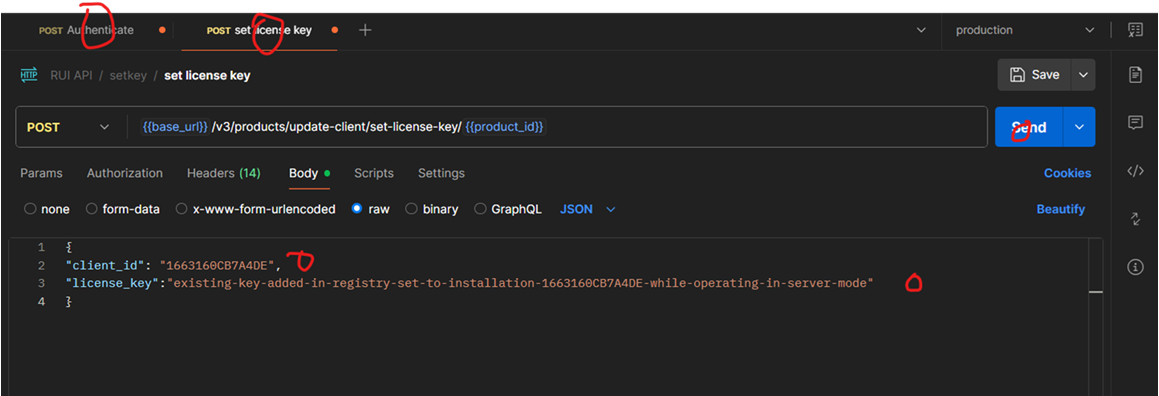Open the Params tab
Screen dimensions: 1159x396
[x=41, y=174]
